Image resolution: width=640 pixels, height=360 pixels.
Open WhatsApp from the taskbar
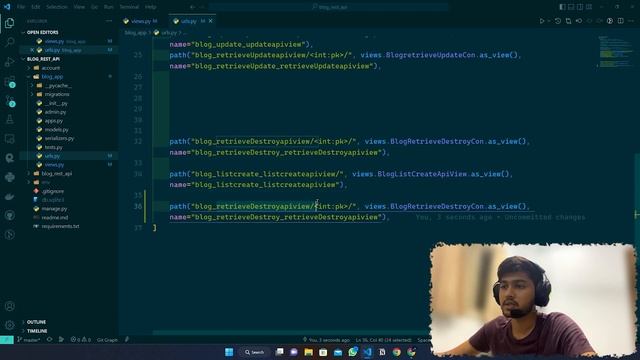point(353,352)
